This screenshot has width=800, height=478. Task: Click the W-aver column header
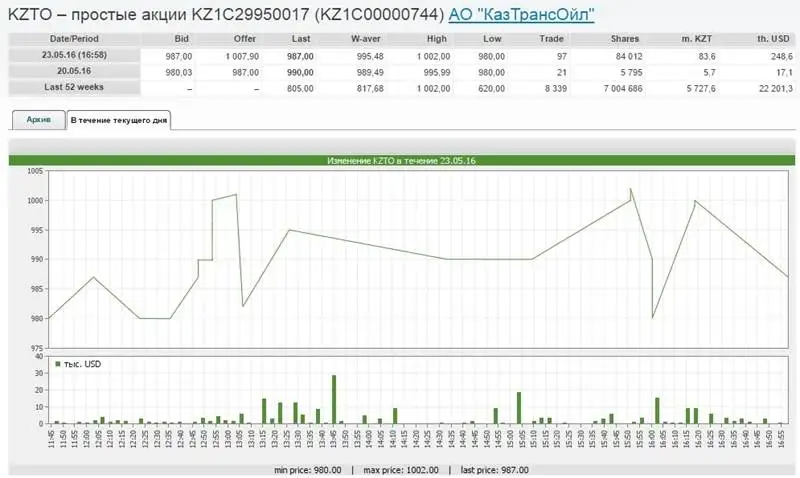[x=369, y=39]
